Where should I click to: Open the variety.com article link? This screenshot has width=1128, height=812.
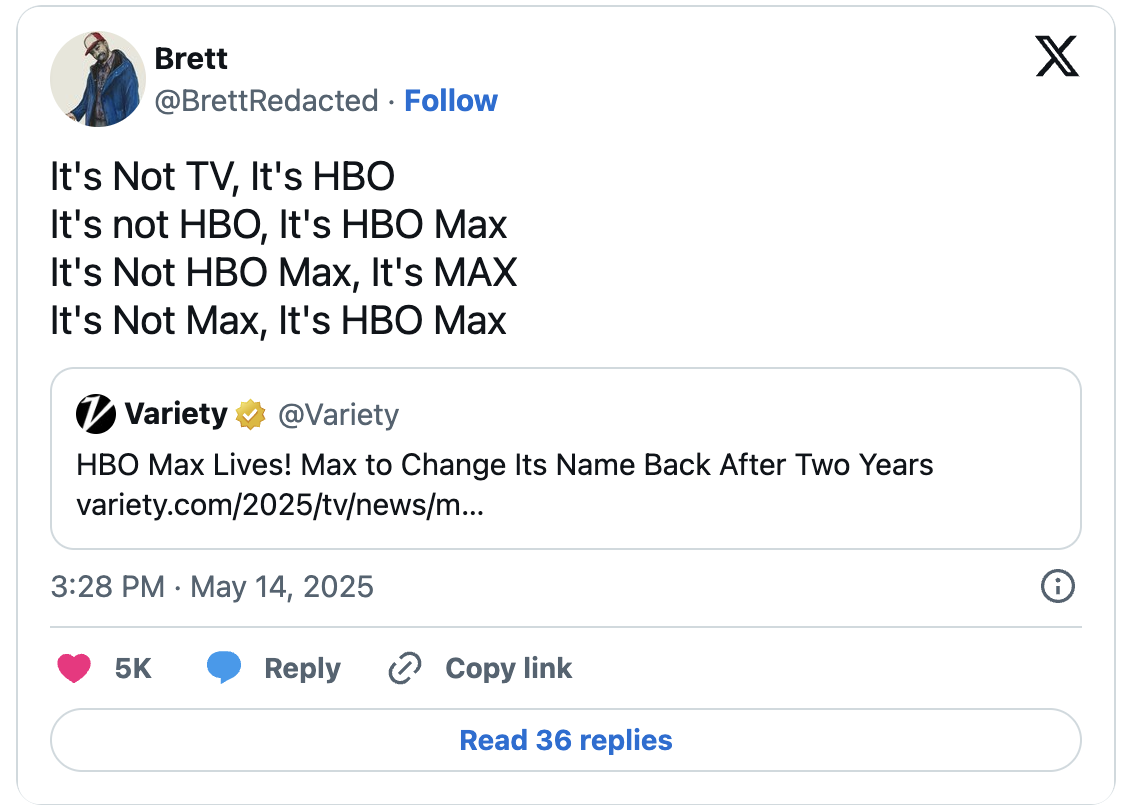(280, 506)
